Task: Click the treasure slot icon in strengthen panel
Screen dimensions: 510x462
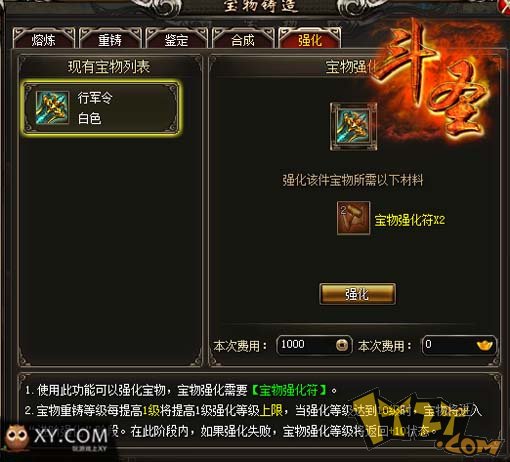Action: [x=354, y=127]
